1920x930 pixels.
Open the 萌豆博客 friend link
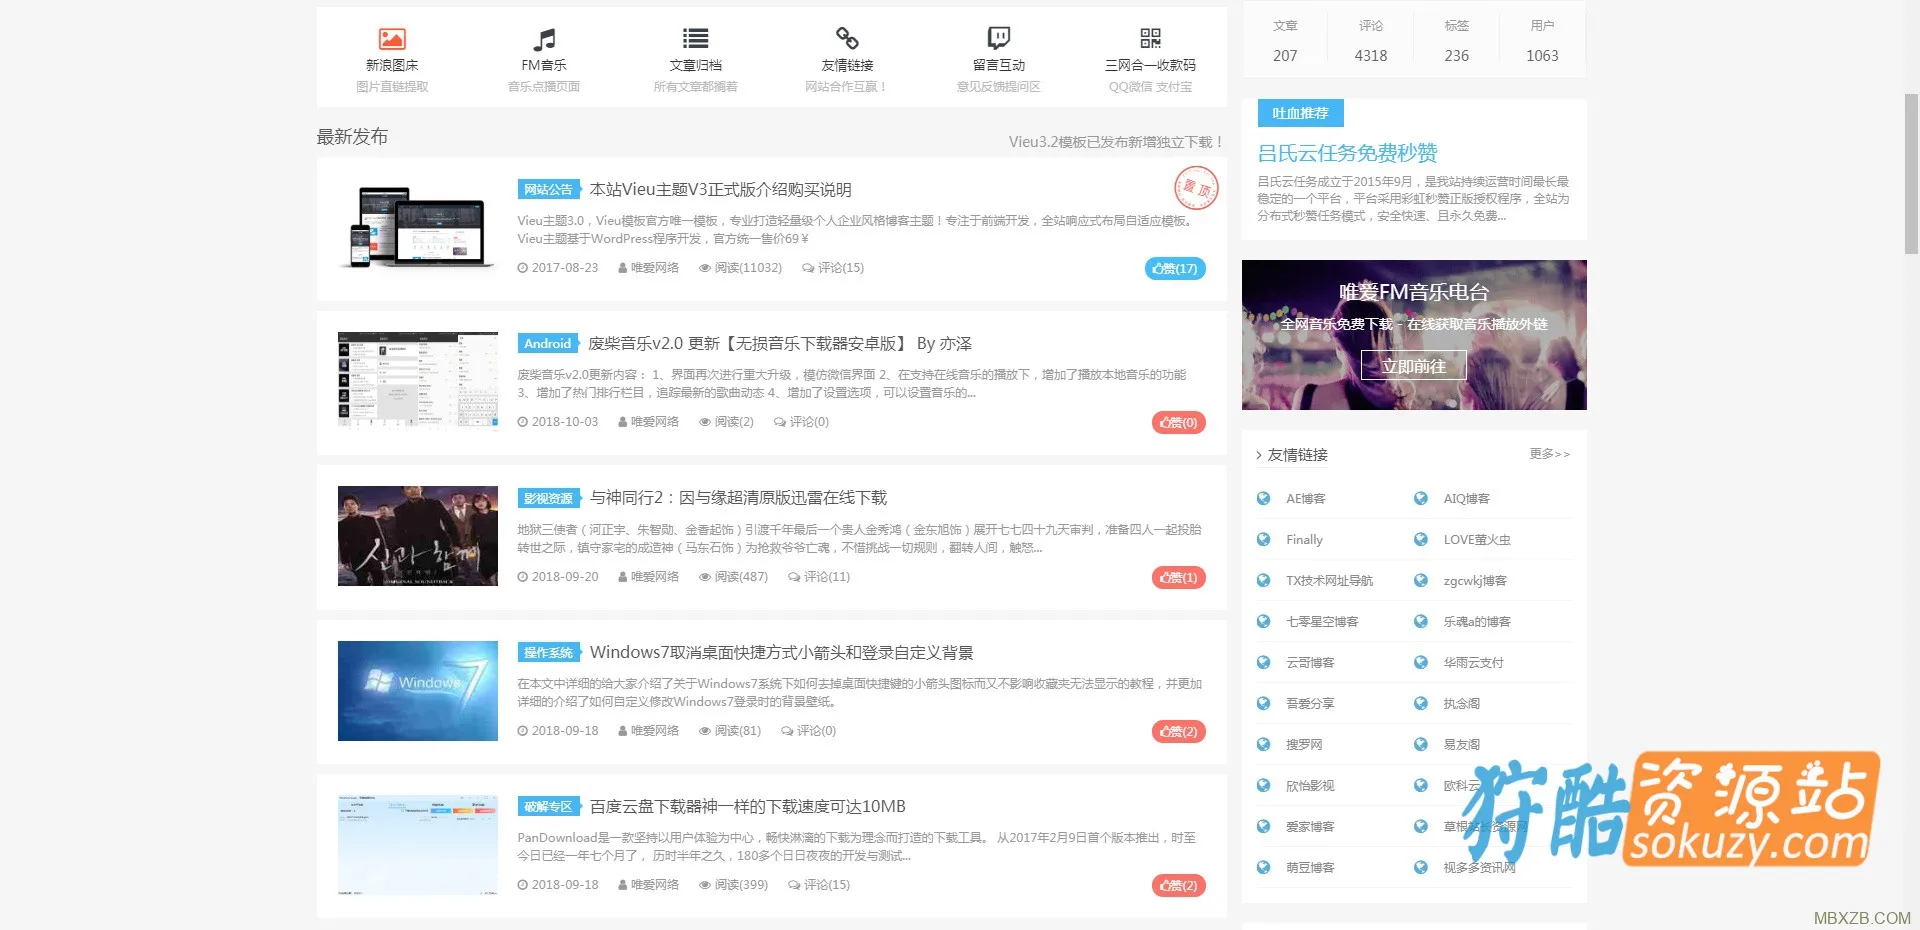pyautogui.click(x=1310, y=867)
